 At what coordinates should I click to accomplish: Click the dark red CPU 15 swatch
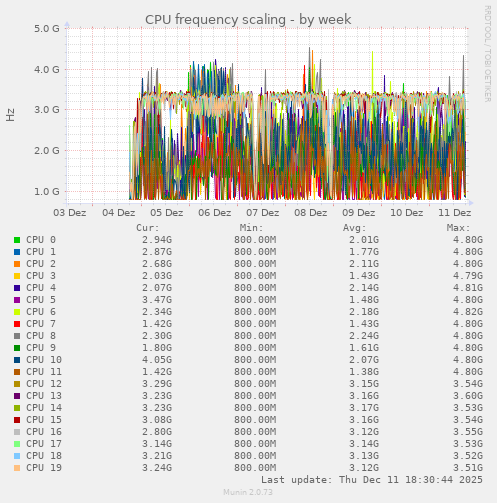click(x=17, y=420)
